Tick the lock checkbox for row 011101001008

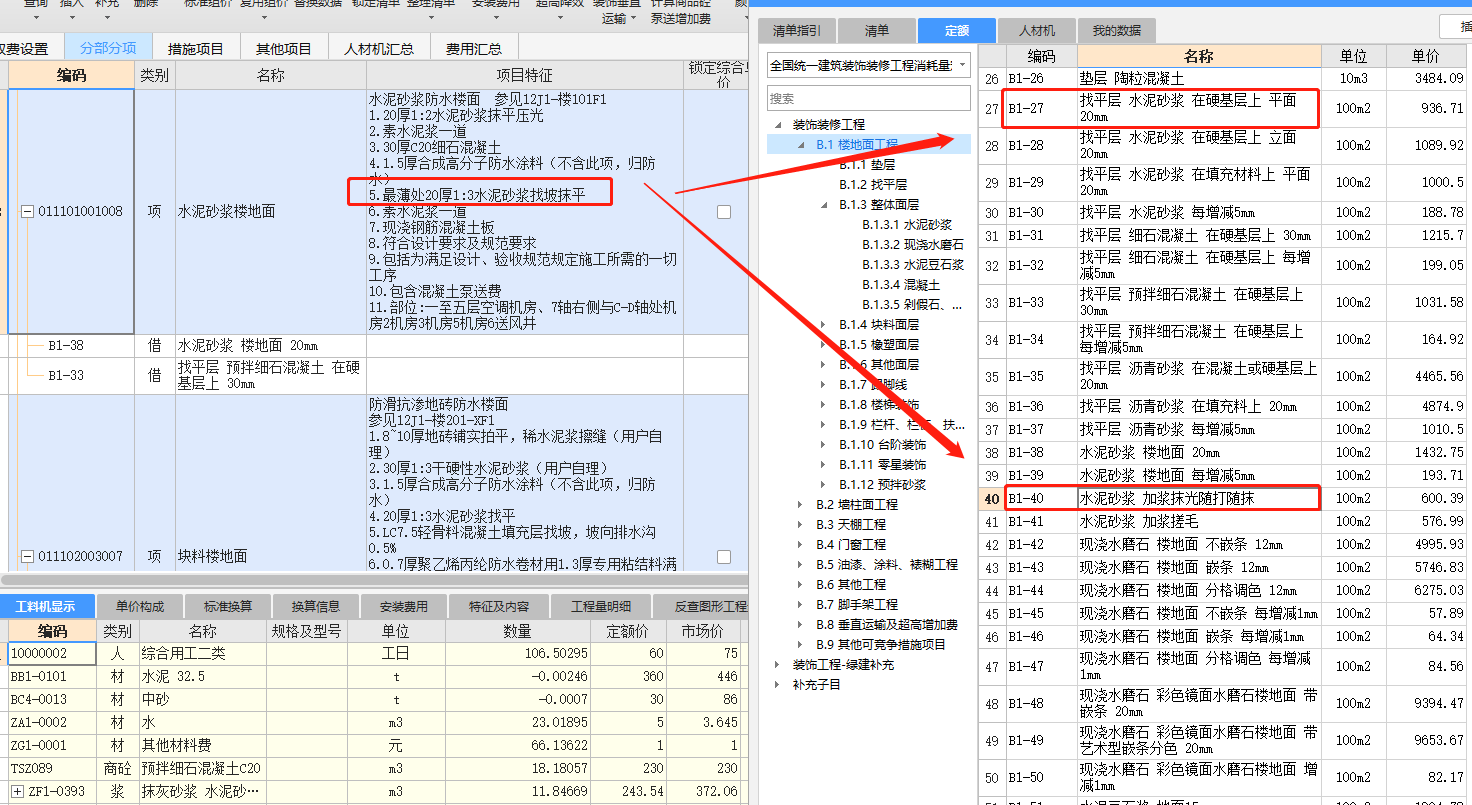[x=724, y=212]
